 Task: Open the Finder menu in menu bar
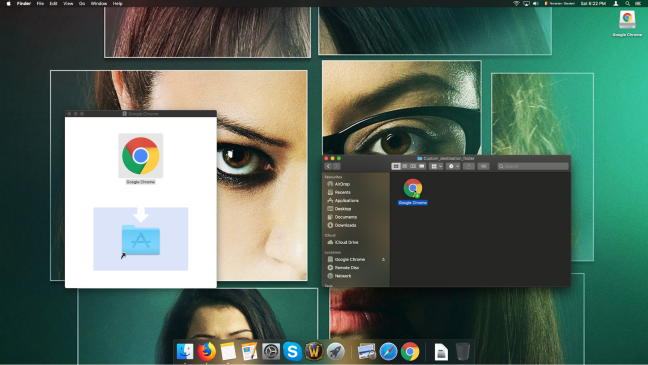[24, 3]
